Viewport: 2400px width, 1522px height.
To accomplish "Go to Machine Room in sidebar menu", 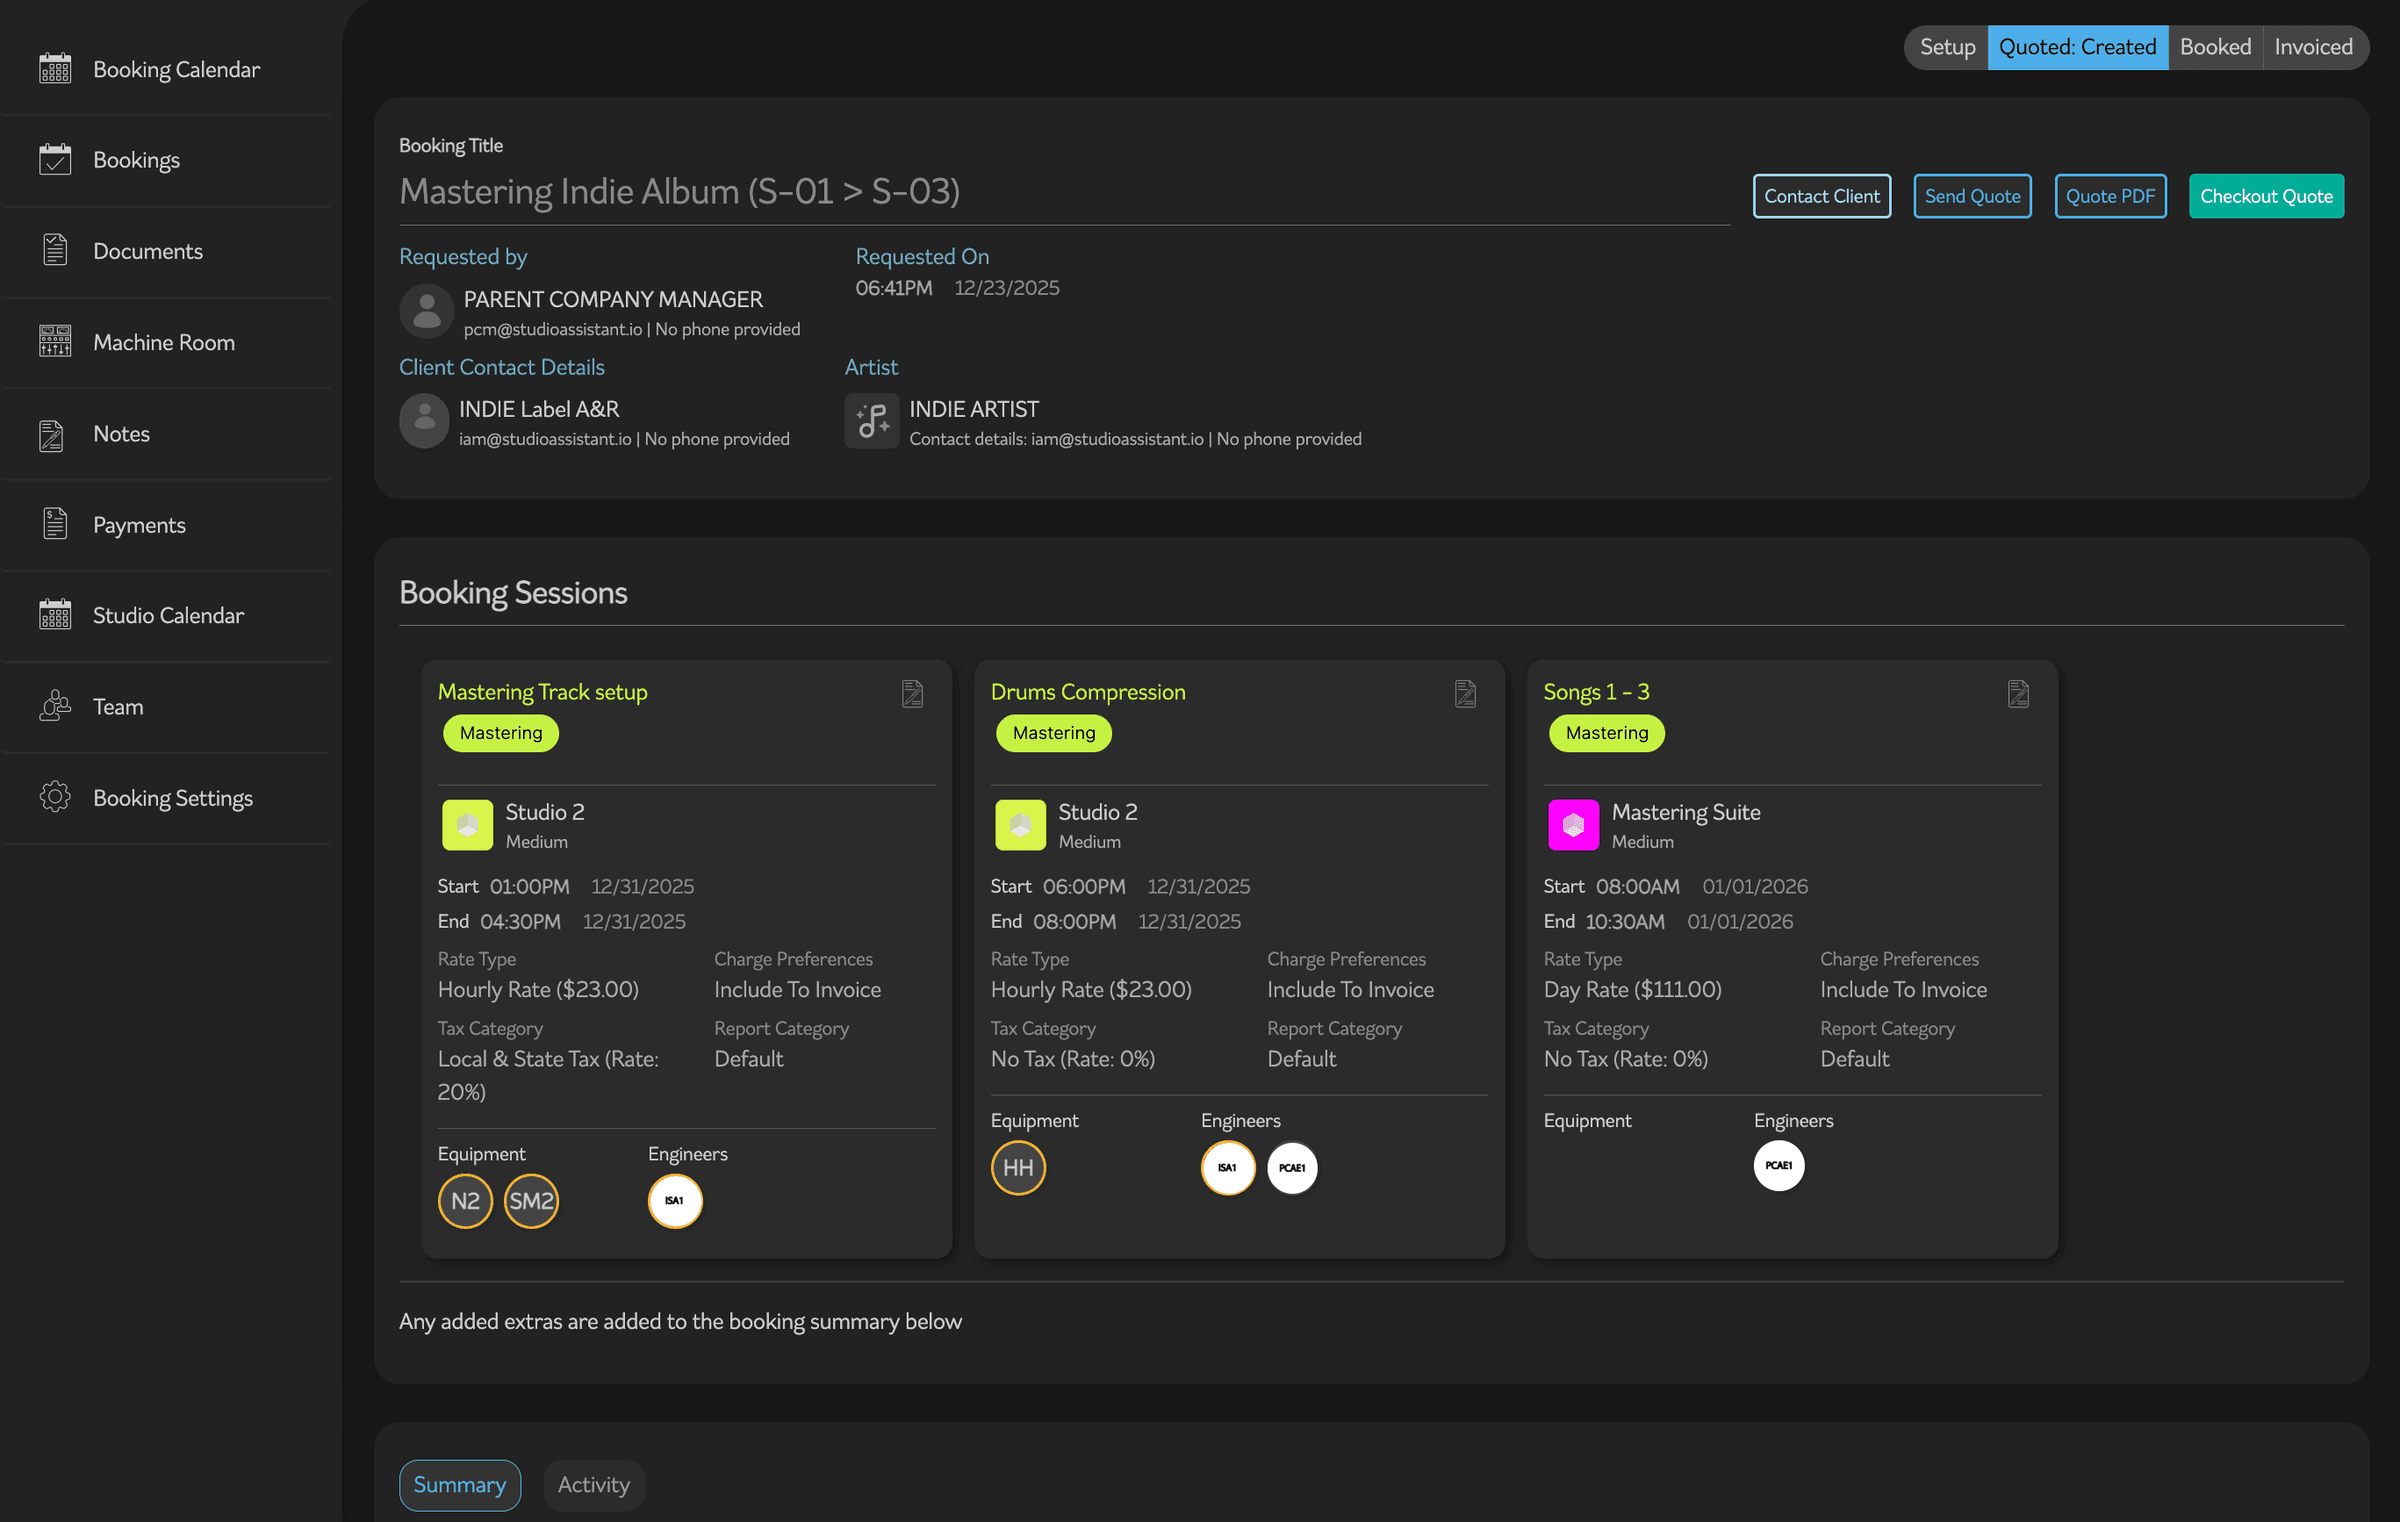I will pos(167,342).
